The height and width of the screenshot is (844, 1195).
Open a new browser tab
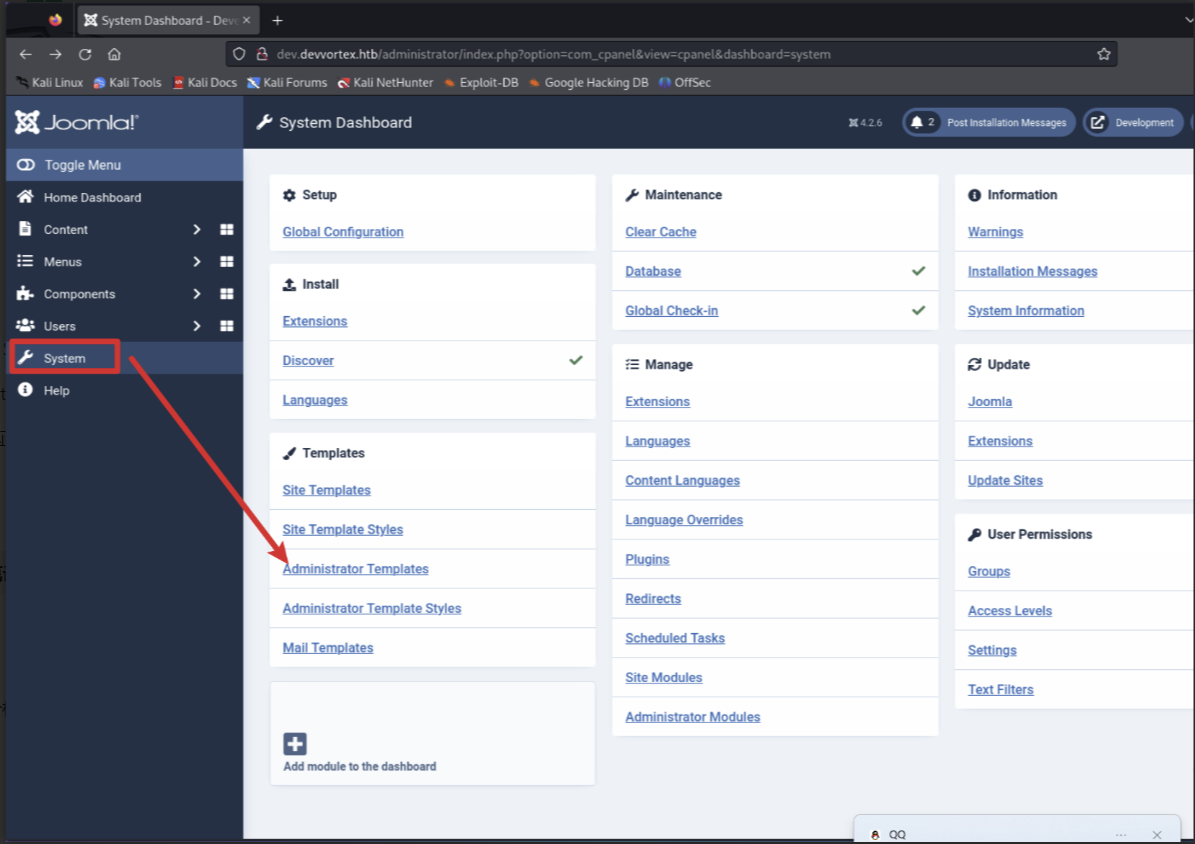pyautogui.click(x=278, y=20)
